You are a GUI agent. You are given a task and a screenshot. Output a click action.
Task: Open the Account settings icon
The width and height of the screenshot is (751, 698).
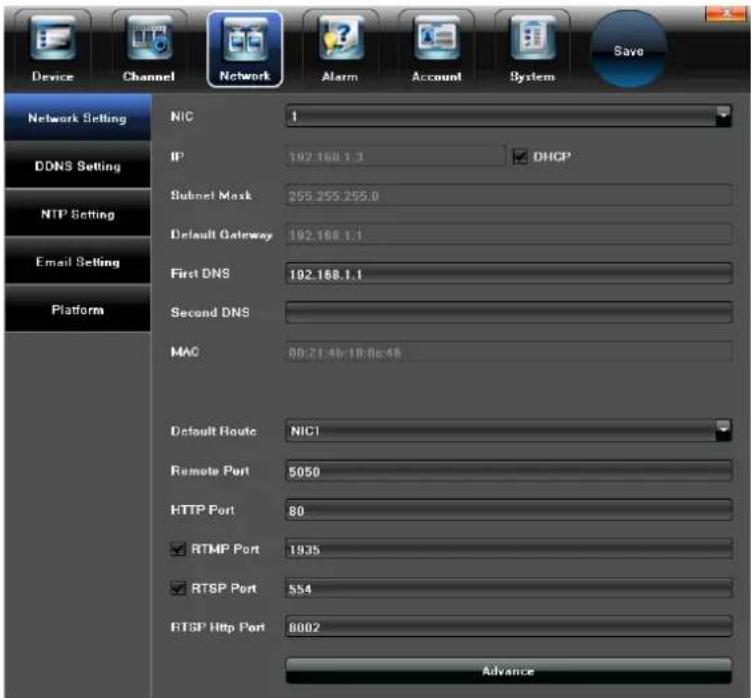coord(436,49)
